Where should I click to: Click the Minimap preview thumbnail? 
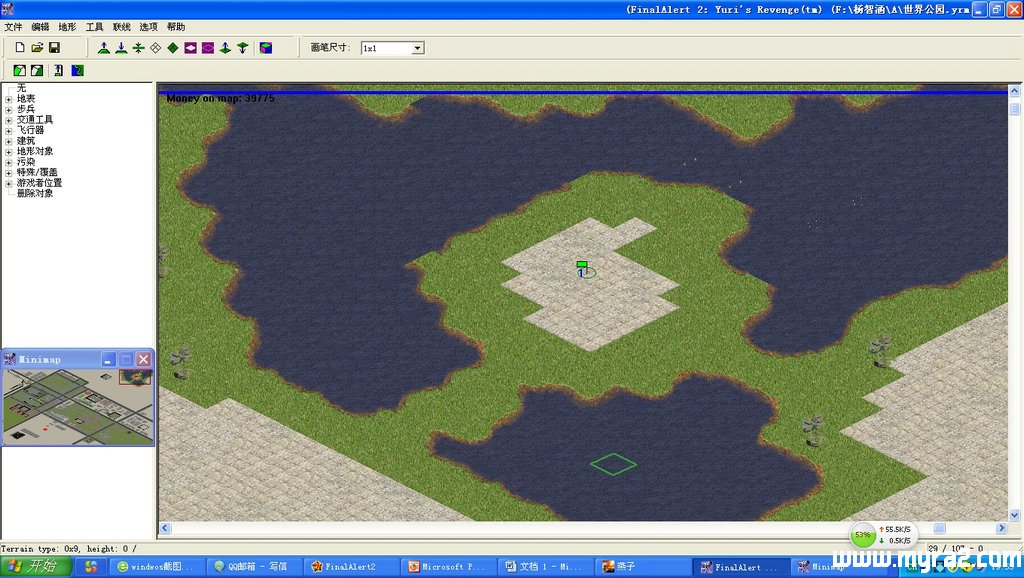point(78,406)
